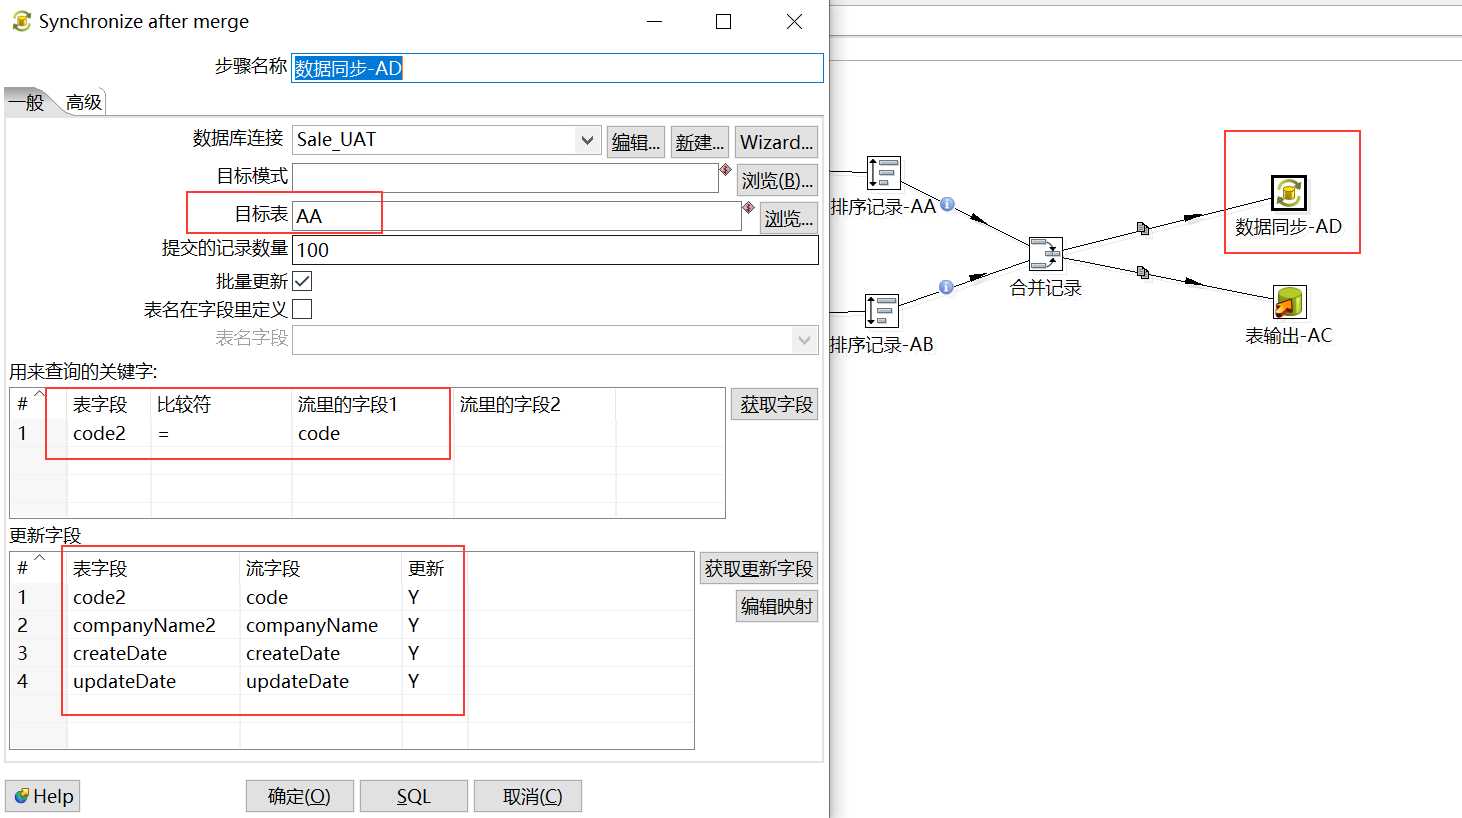The image size is (1462, 818).
Task: Click key table cell code2
Action: (109, 433)
